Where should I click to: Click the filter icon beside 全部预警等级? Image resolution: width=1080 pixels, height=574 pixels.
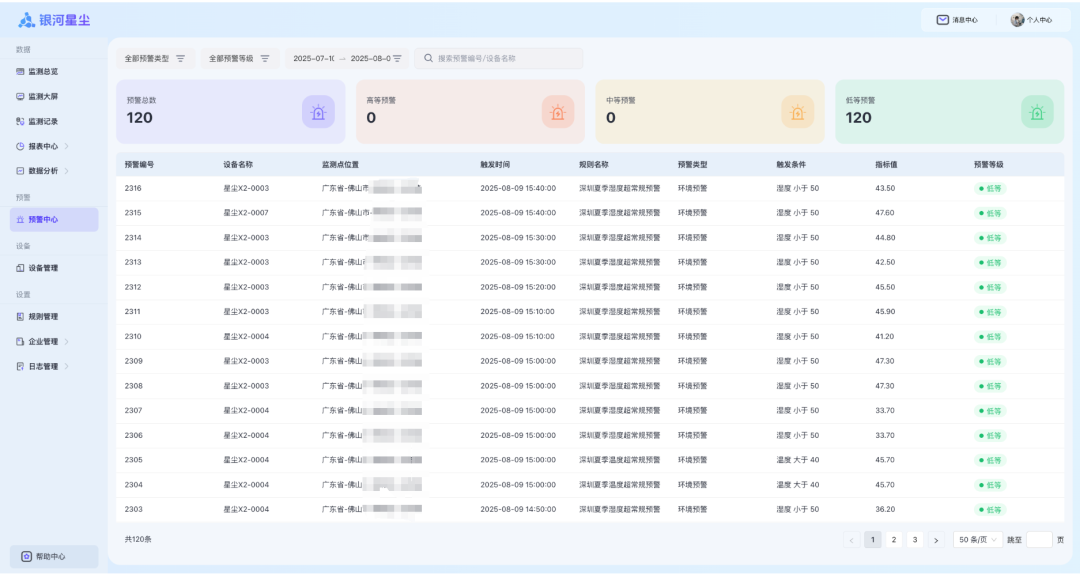tap(265, 59)
